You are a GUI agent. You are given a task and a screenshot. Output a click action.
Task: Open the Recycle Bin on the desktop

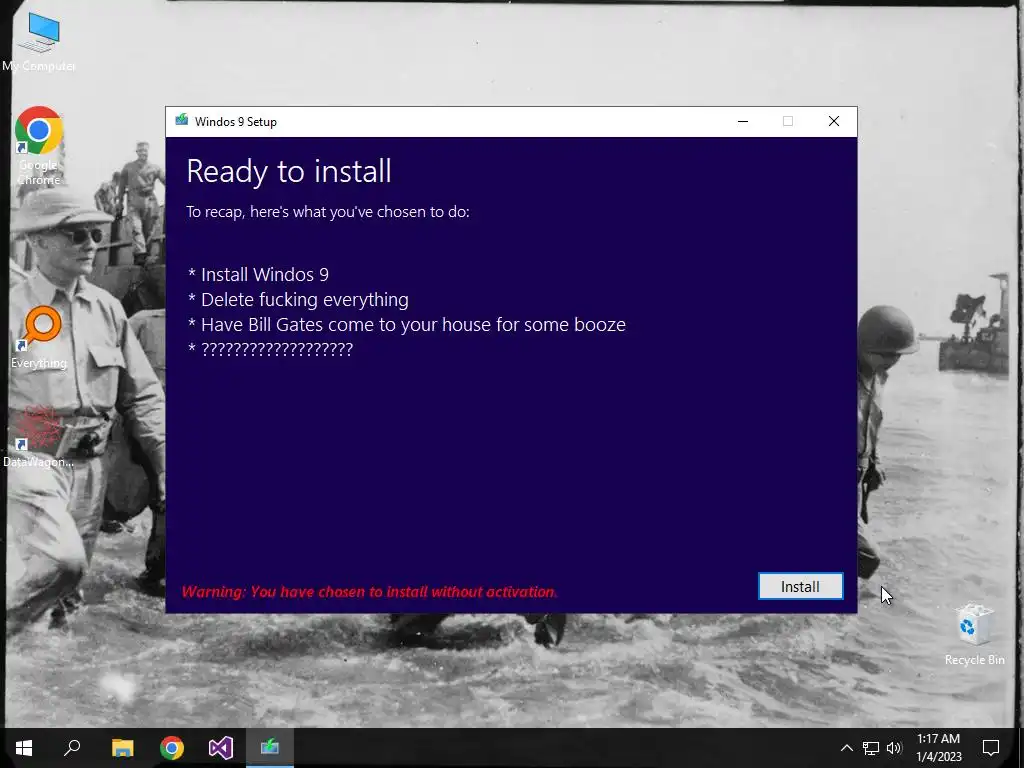click(974, 634)
